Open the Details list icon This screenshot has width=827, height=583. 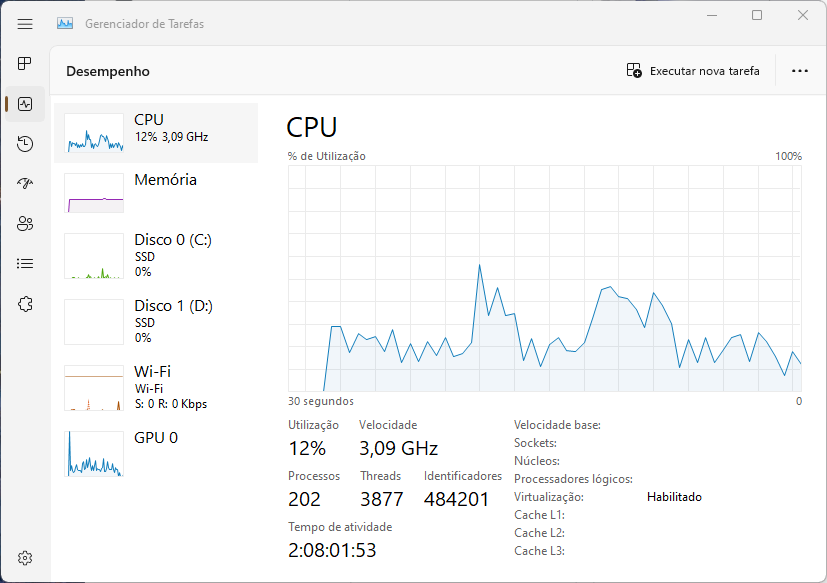pyautogui.click(x=25, y=263)
